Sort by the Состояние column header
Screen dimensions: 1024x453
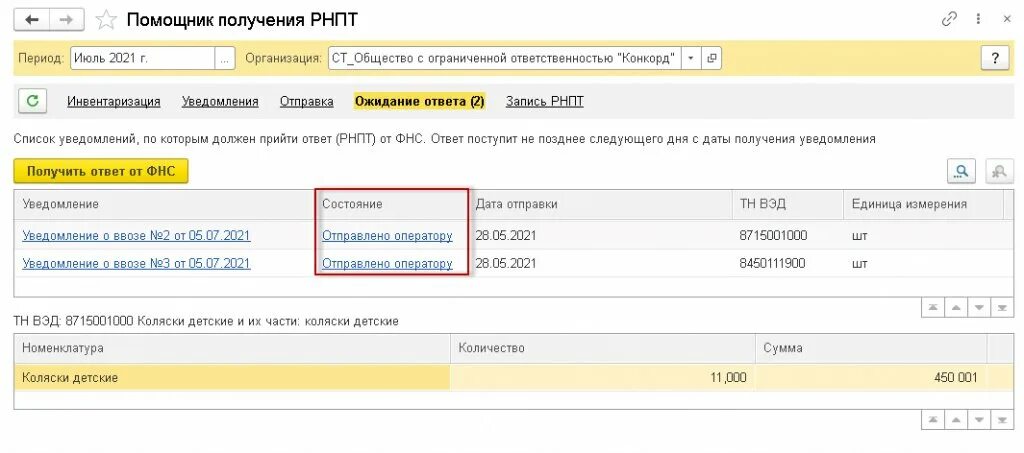coord(391,204)
